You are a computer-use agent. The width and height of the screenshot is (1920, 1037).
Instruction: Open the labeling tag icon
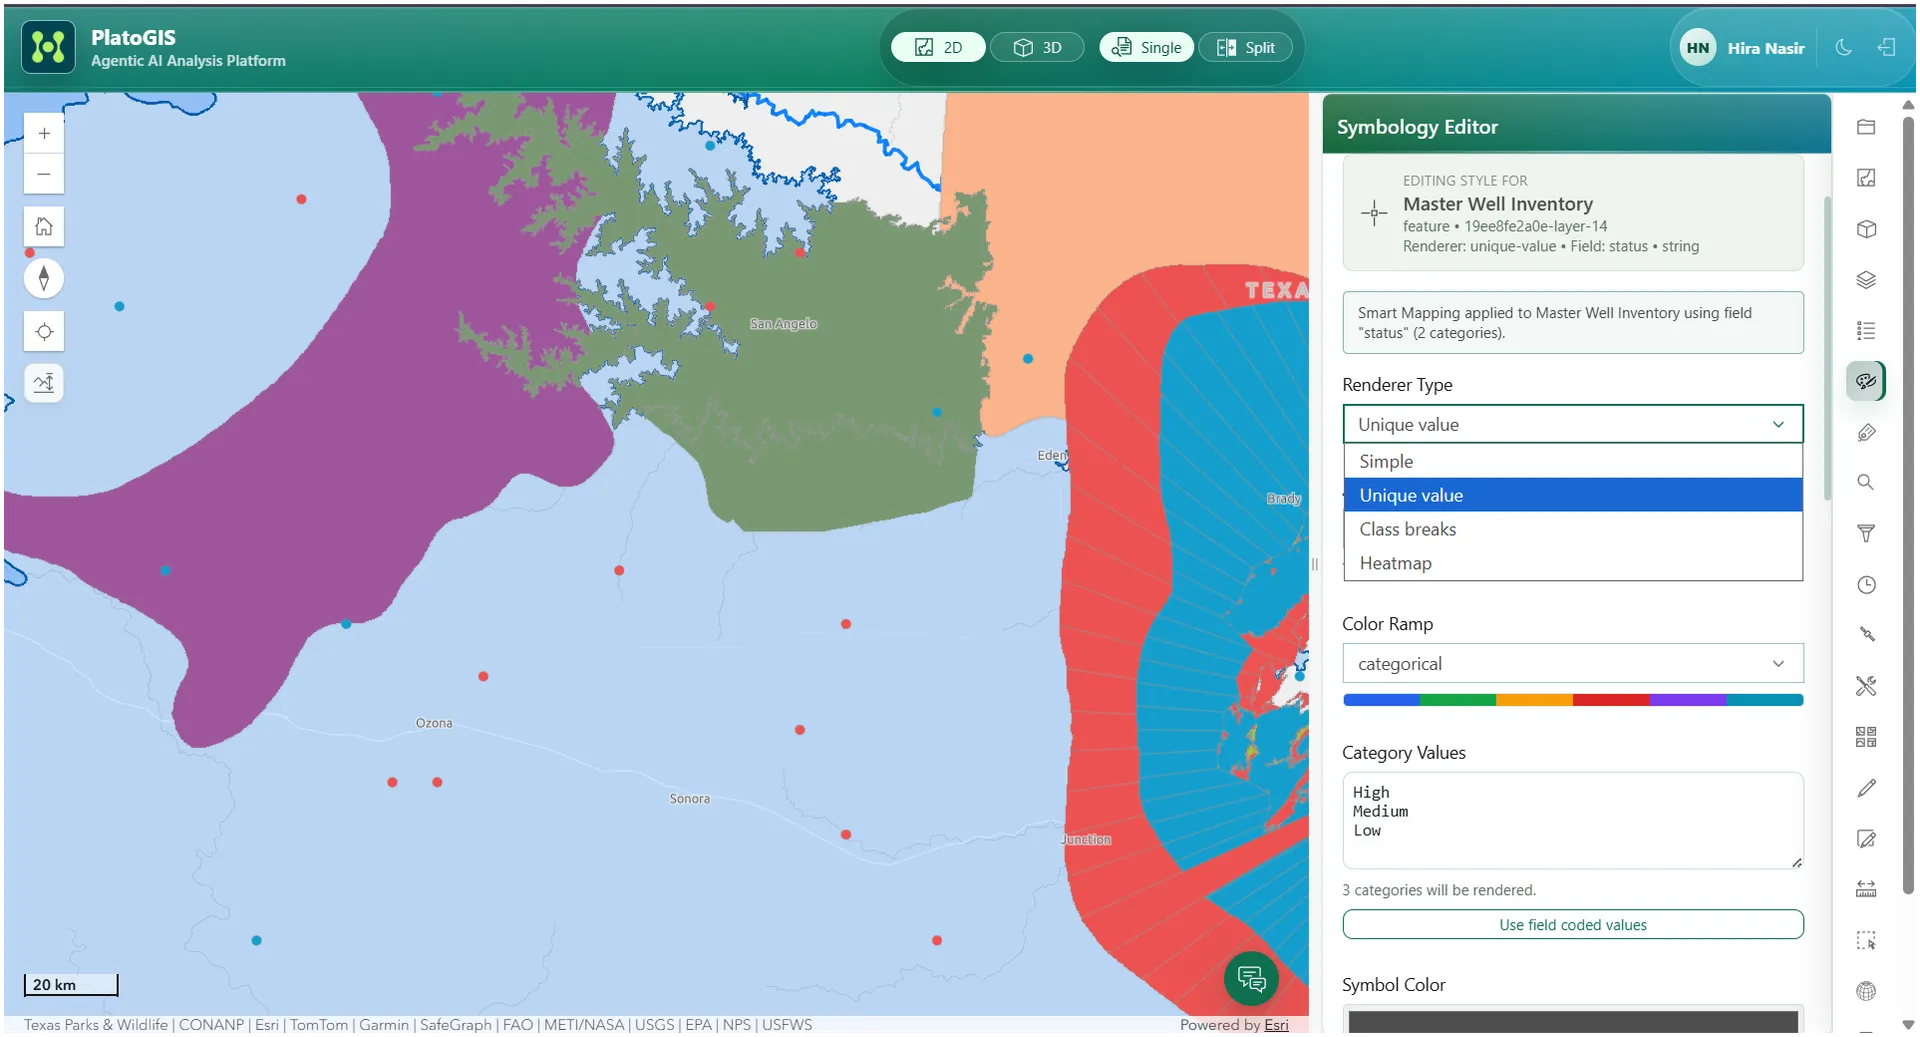click(1865, 432)
